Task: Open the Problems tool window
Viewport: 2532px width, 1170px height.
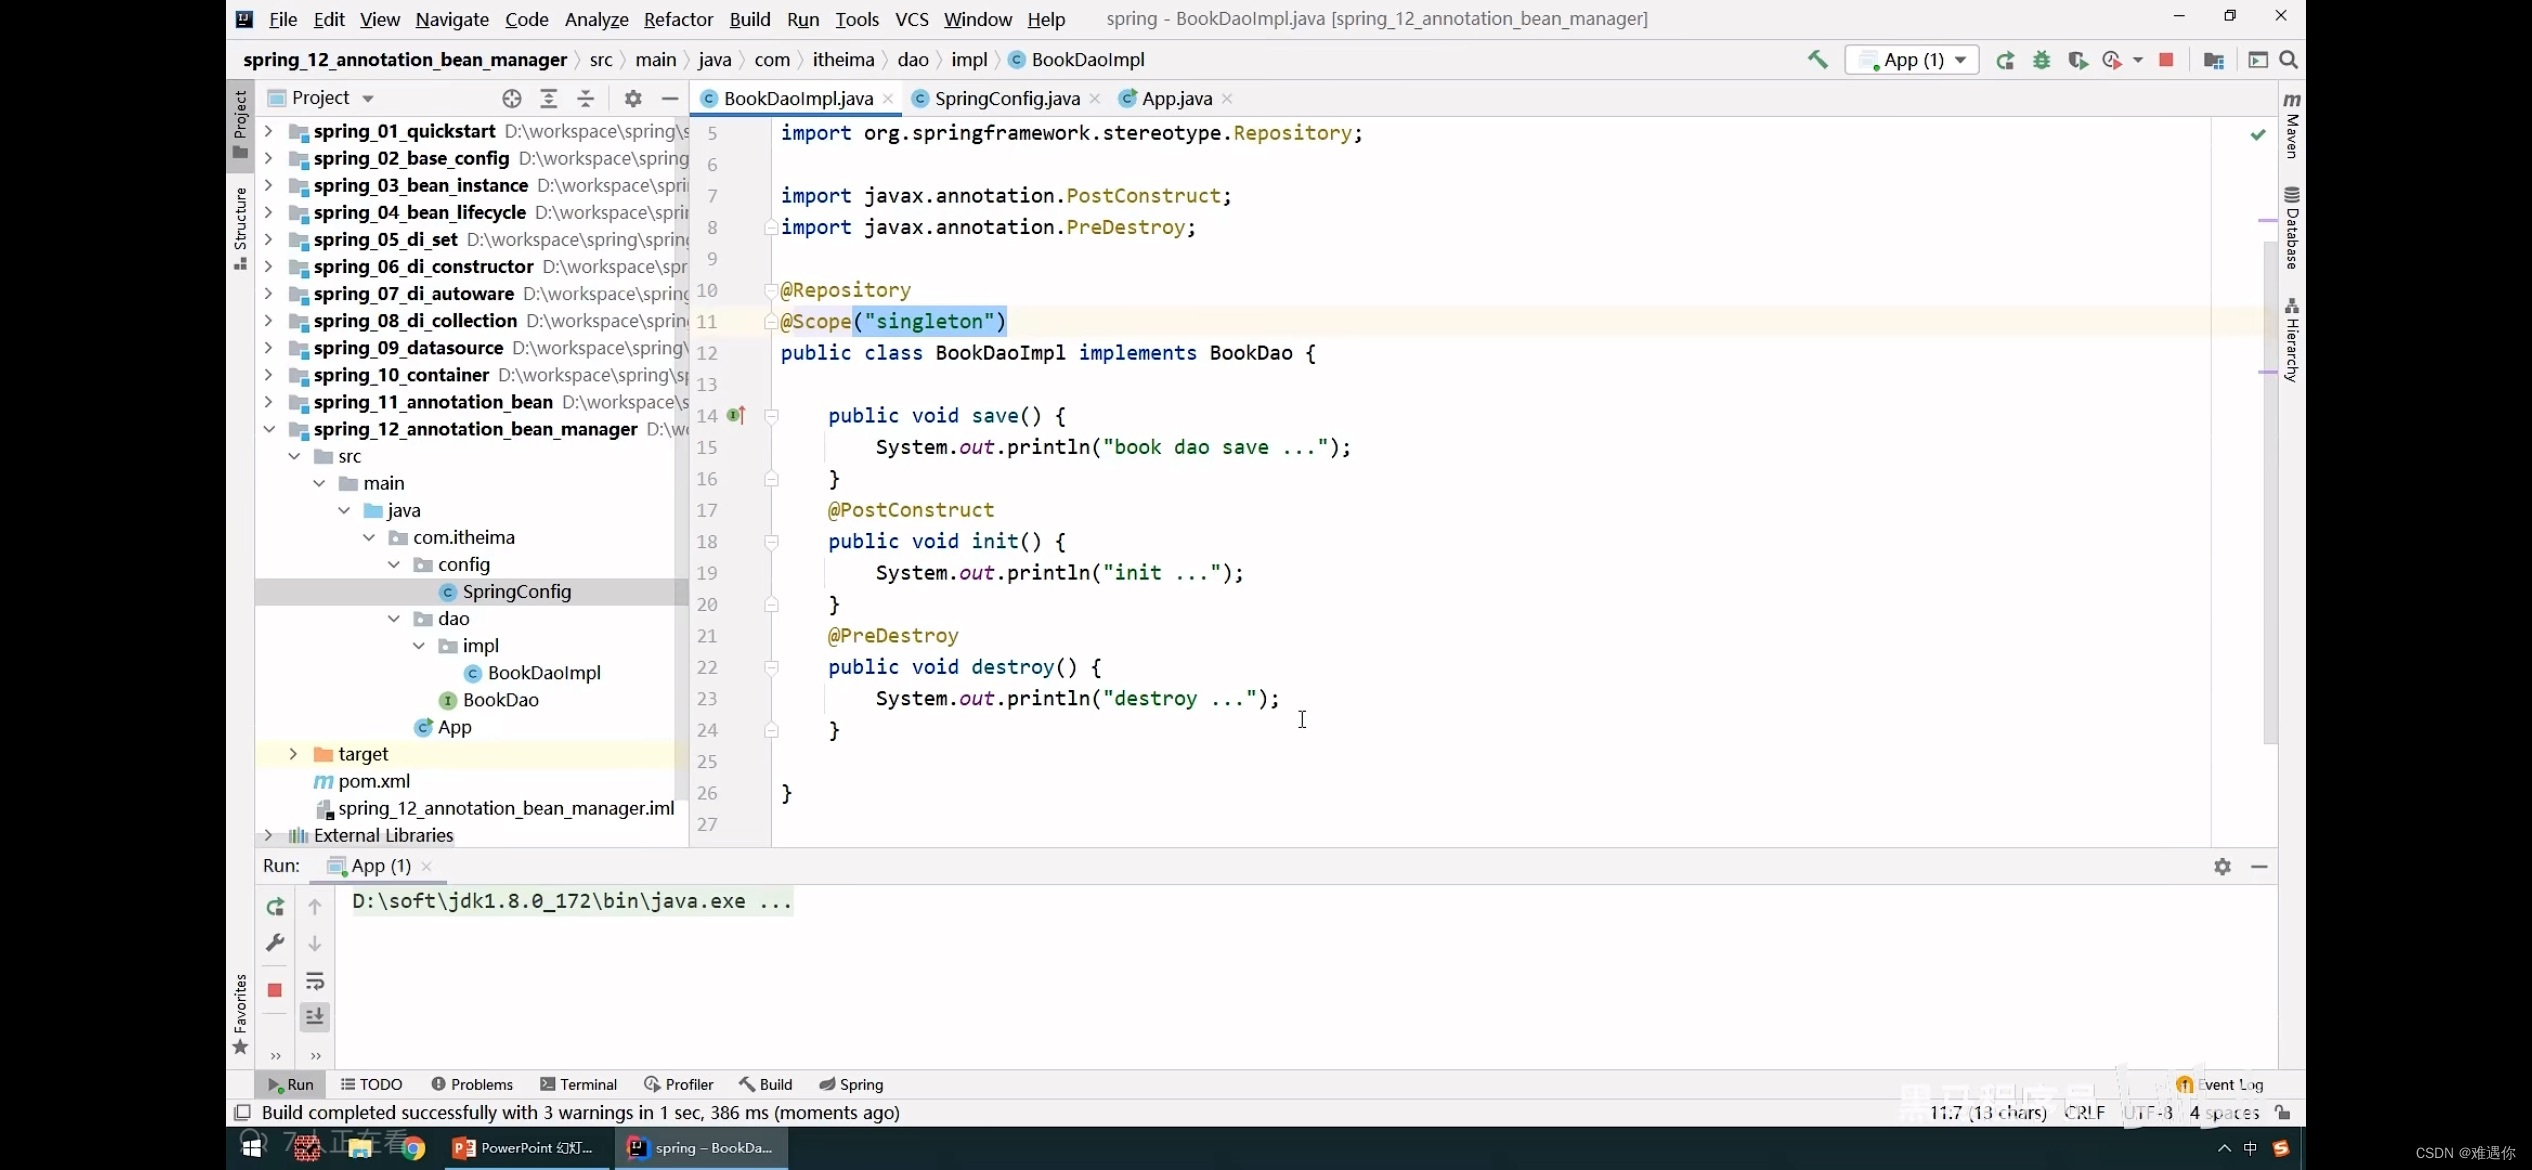Action: click(x=472, y=1084)
